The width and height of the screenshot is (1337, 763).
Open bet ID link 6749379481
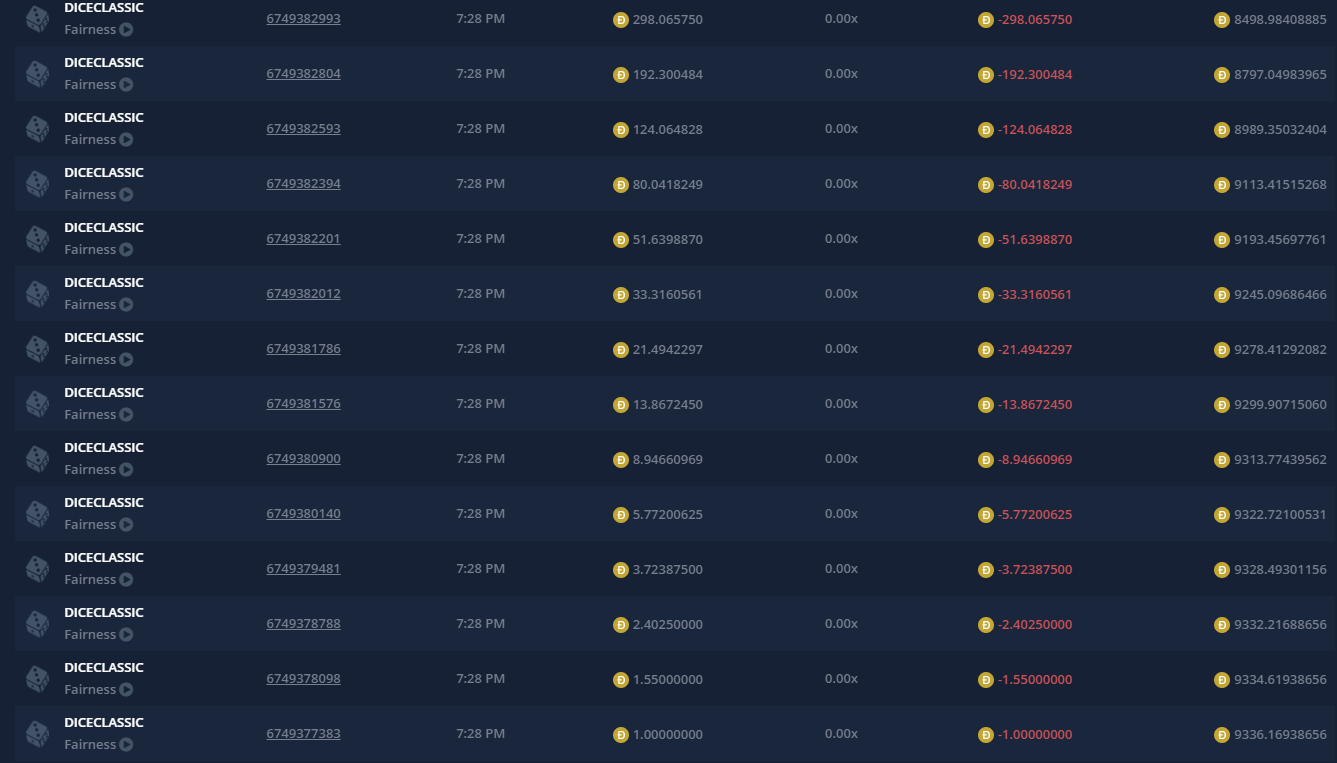(x=303, y=569)
